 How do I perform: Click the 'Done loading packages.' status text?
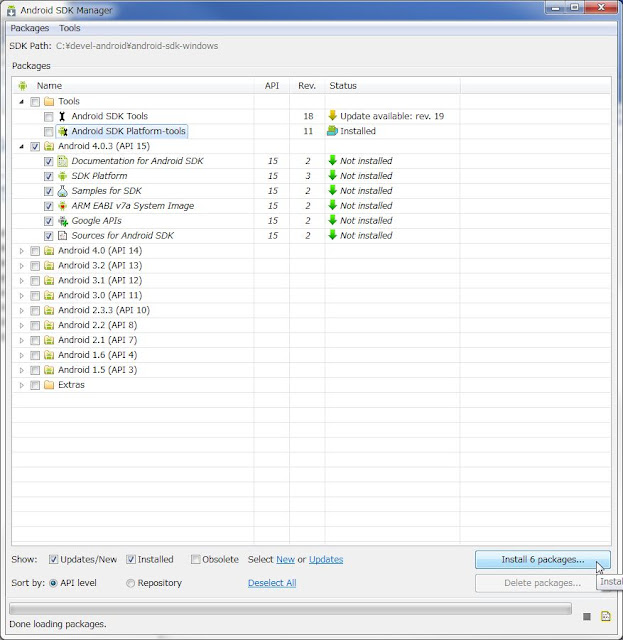coord(58,624)
